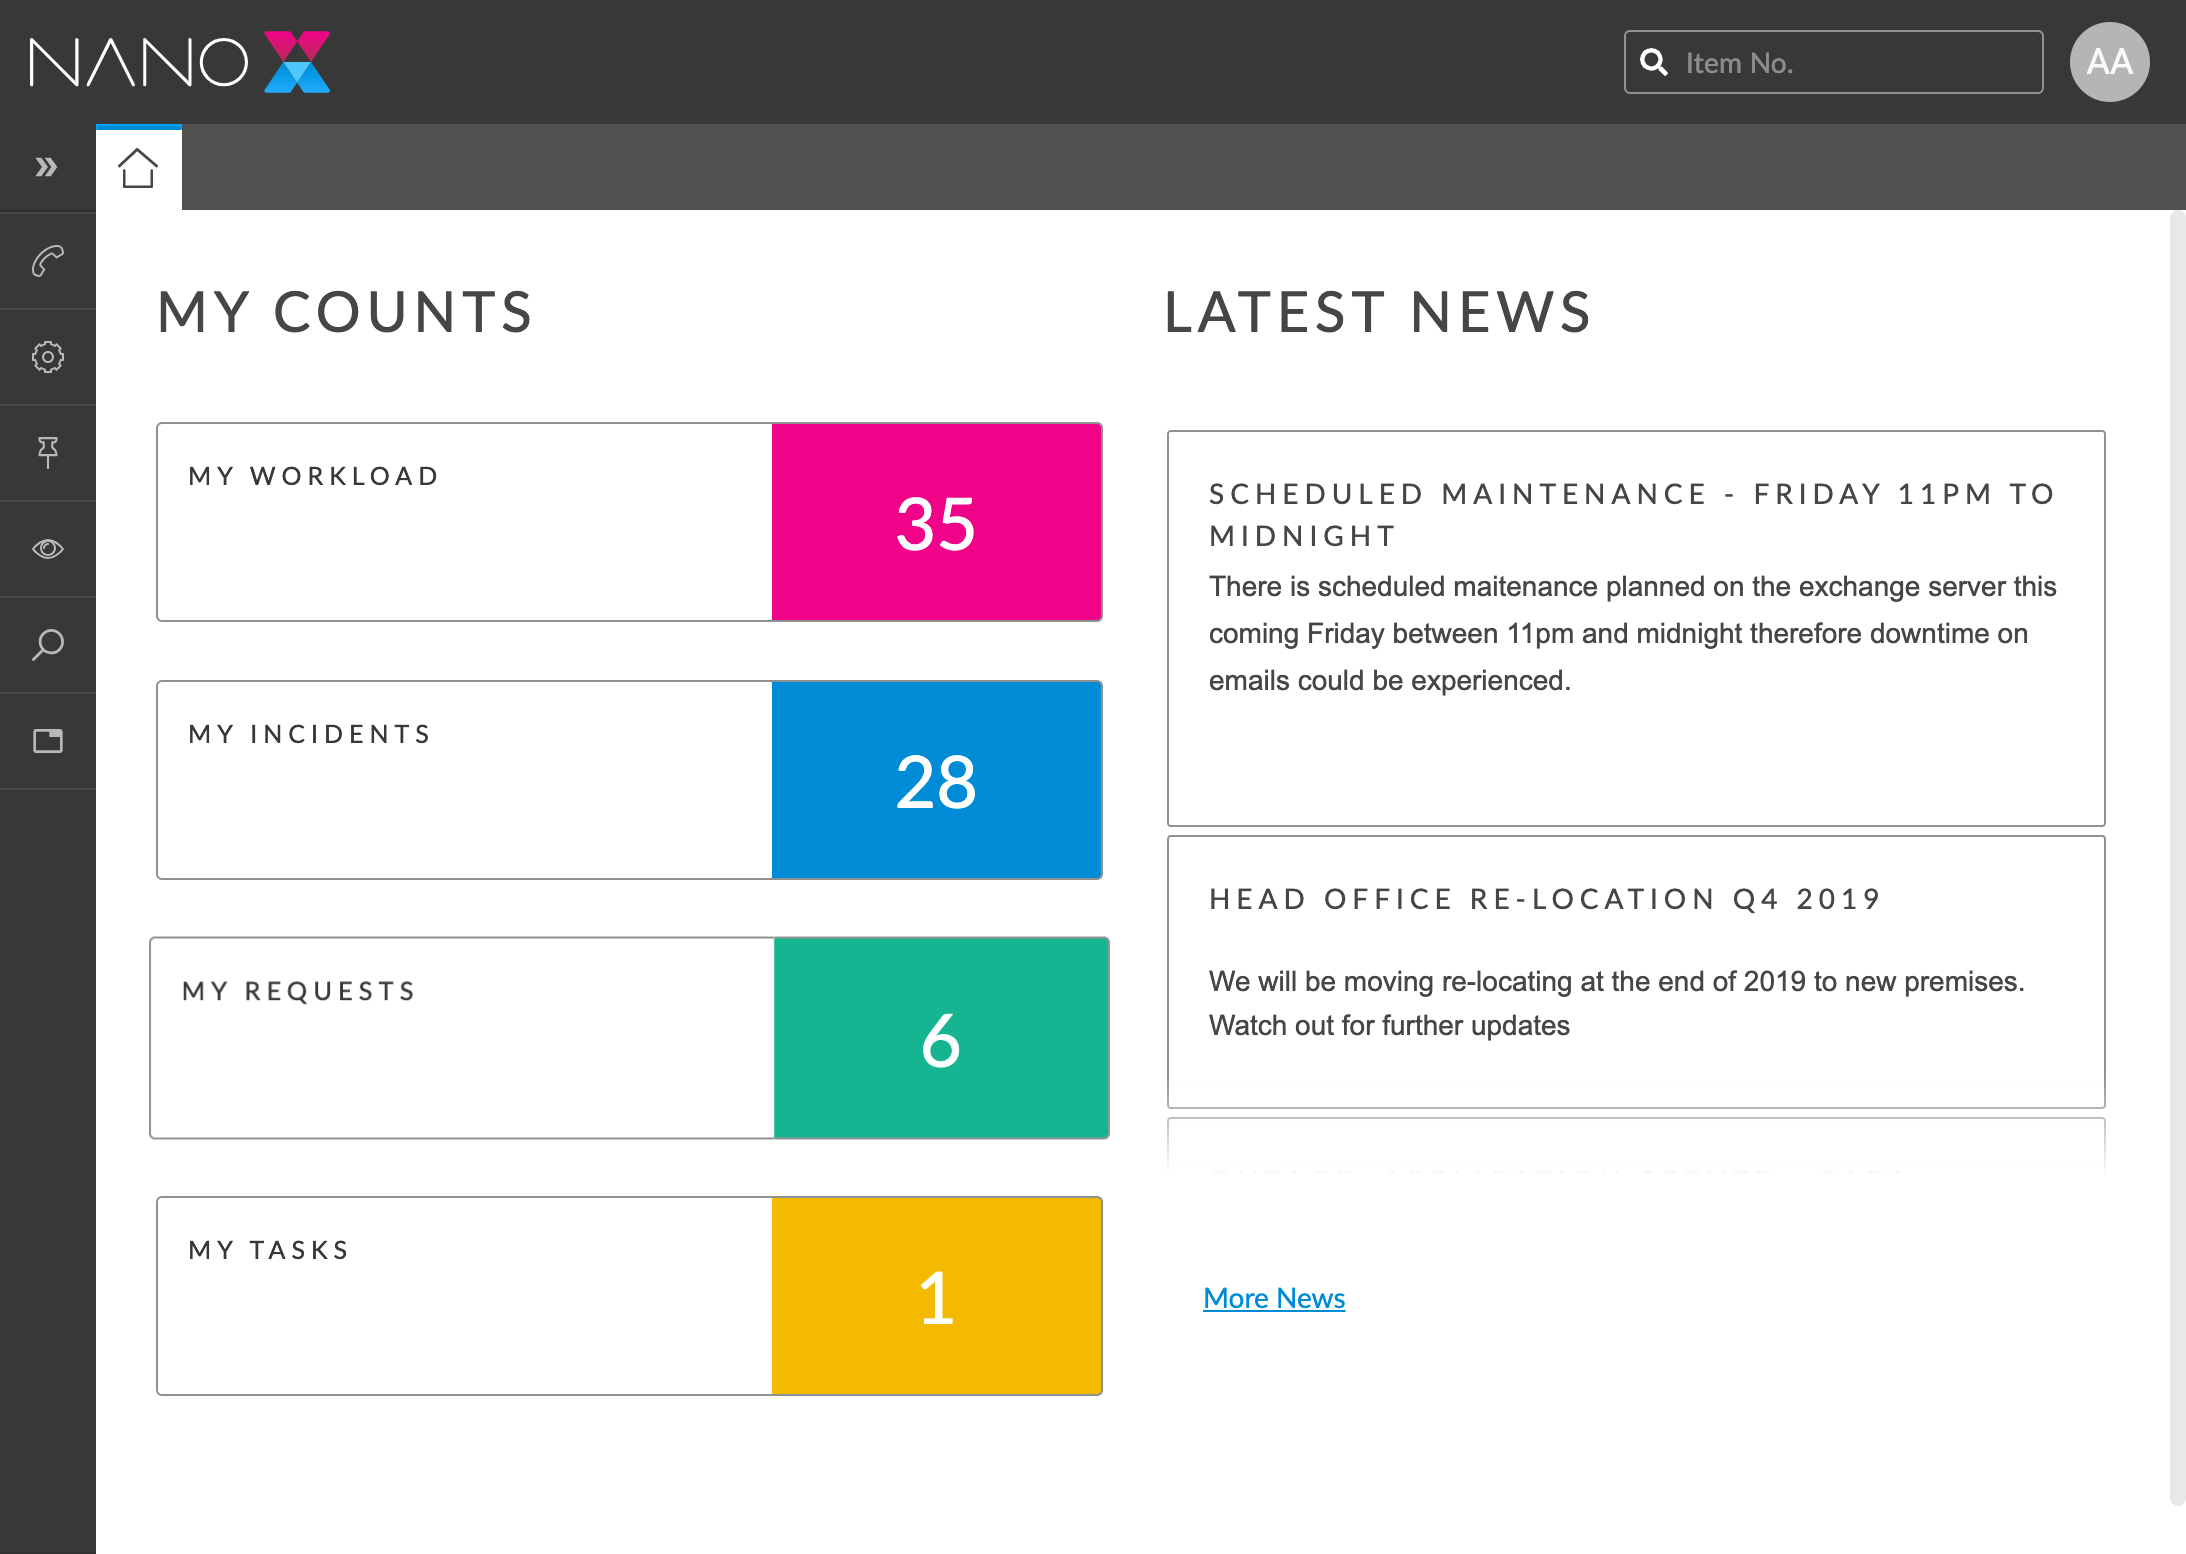Click the Latest News heading
Viewport: 2186px width, 1554px height.
click(1378, 312)
